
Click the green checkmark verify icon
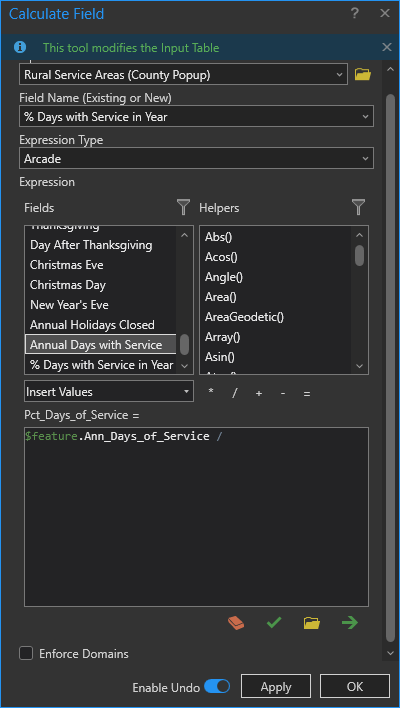pyautogui.click(x=274, y=623)
